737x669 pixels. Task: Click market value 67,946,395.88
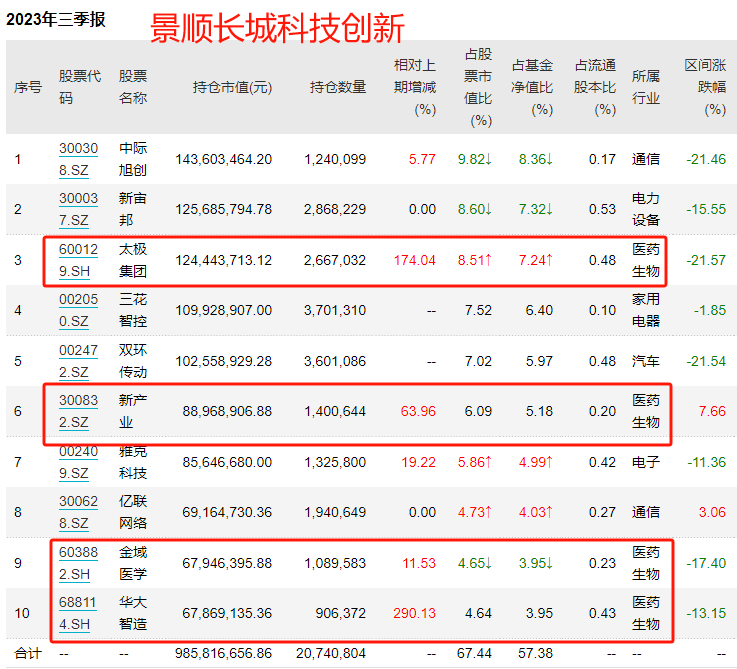tap(227, 563)
